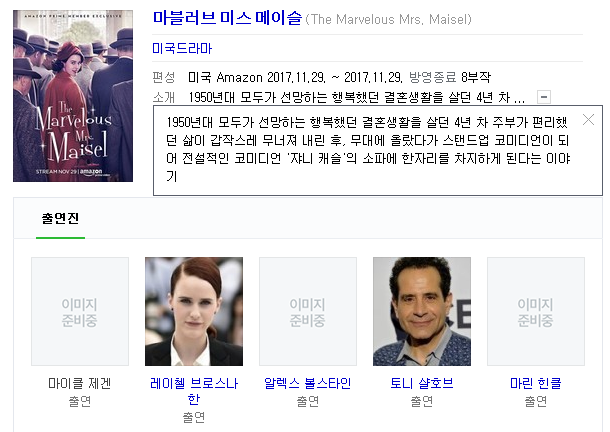Click the truncated 소개 synopsis line
The width and height of the screenshot is (610, 432).
click(357, 97)
